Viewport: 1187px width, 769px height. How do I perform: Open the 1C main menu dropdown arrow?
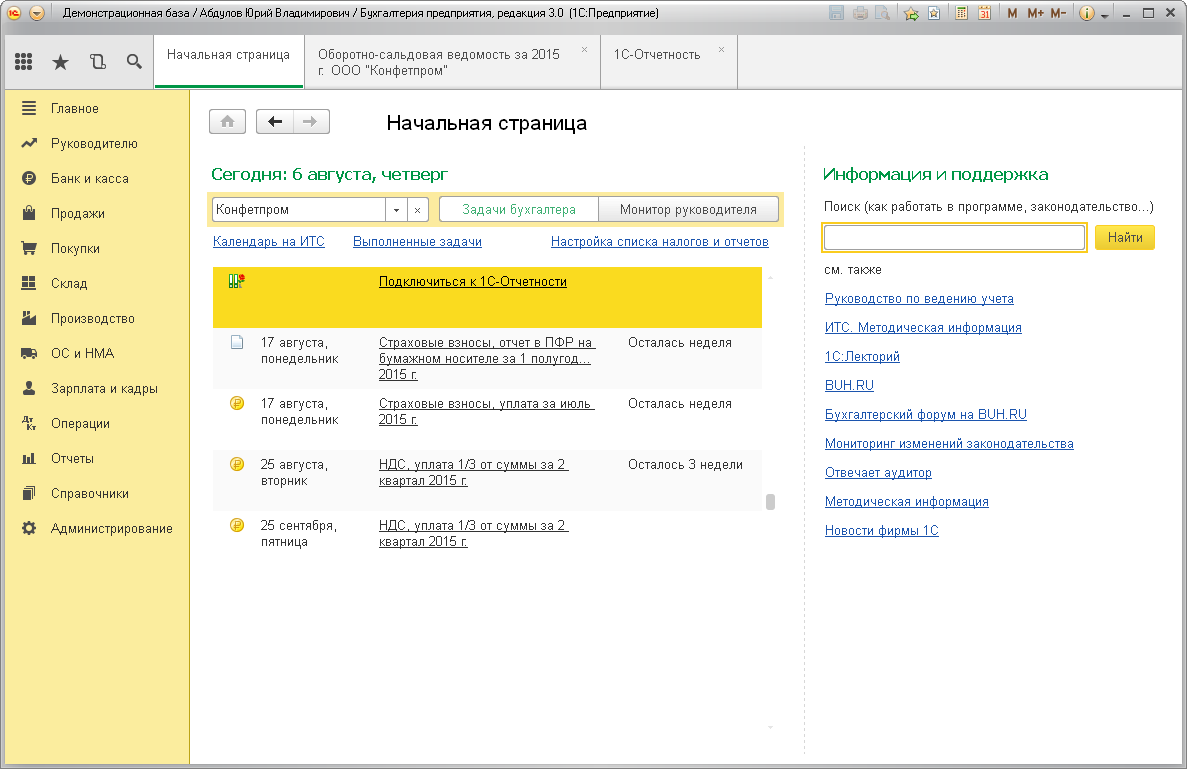[x=37, y=14]
